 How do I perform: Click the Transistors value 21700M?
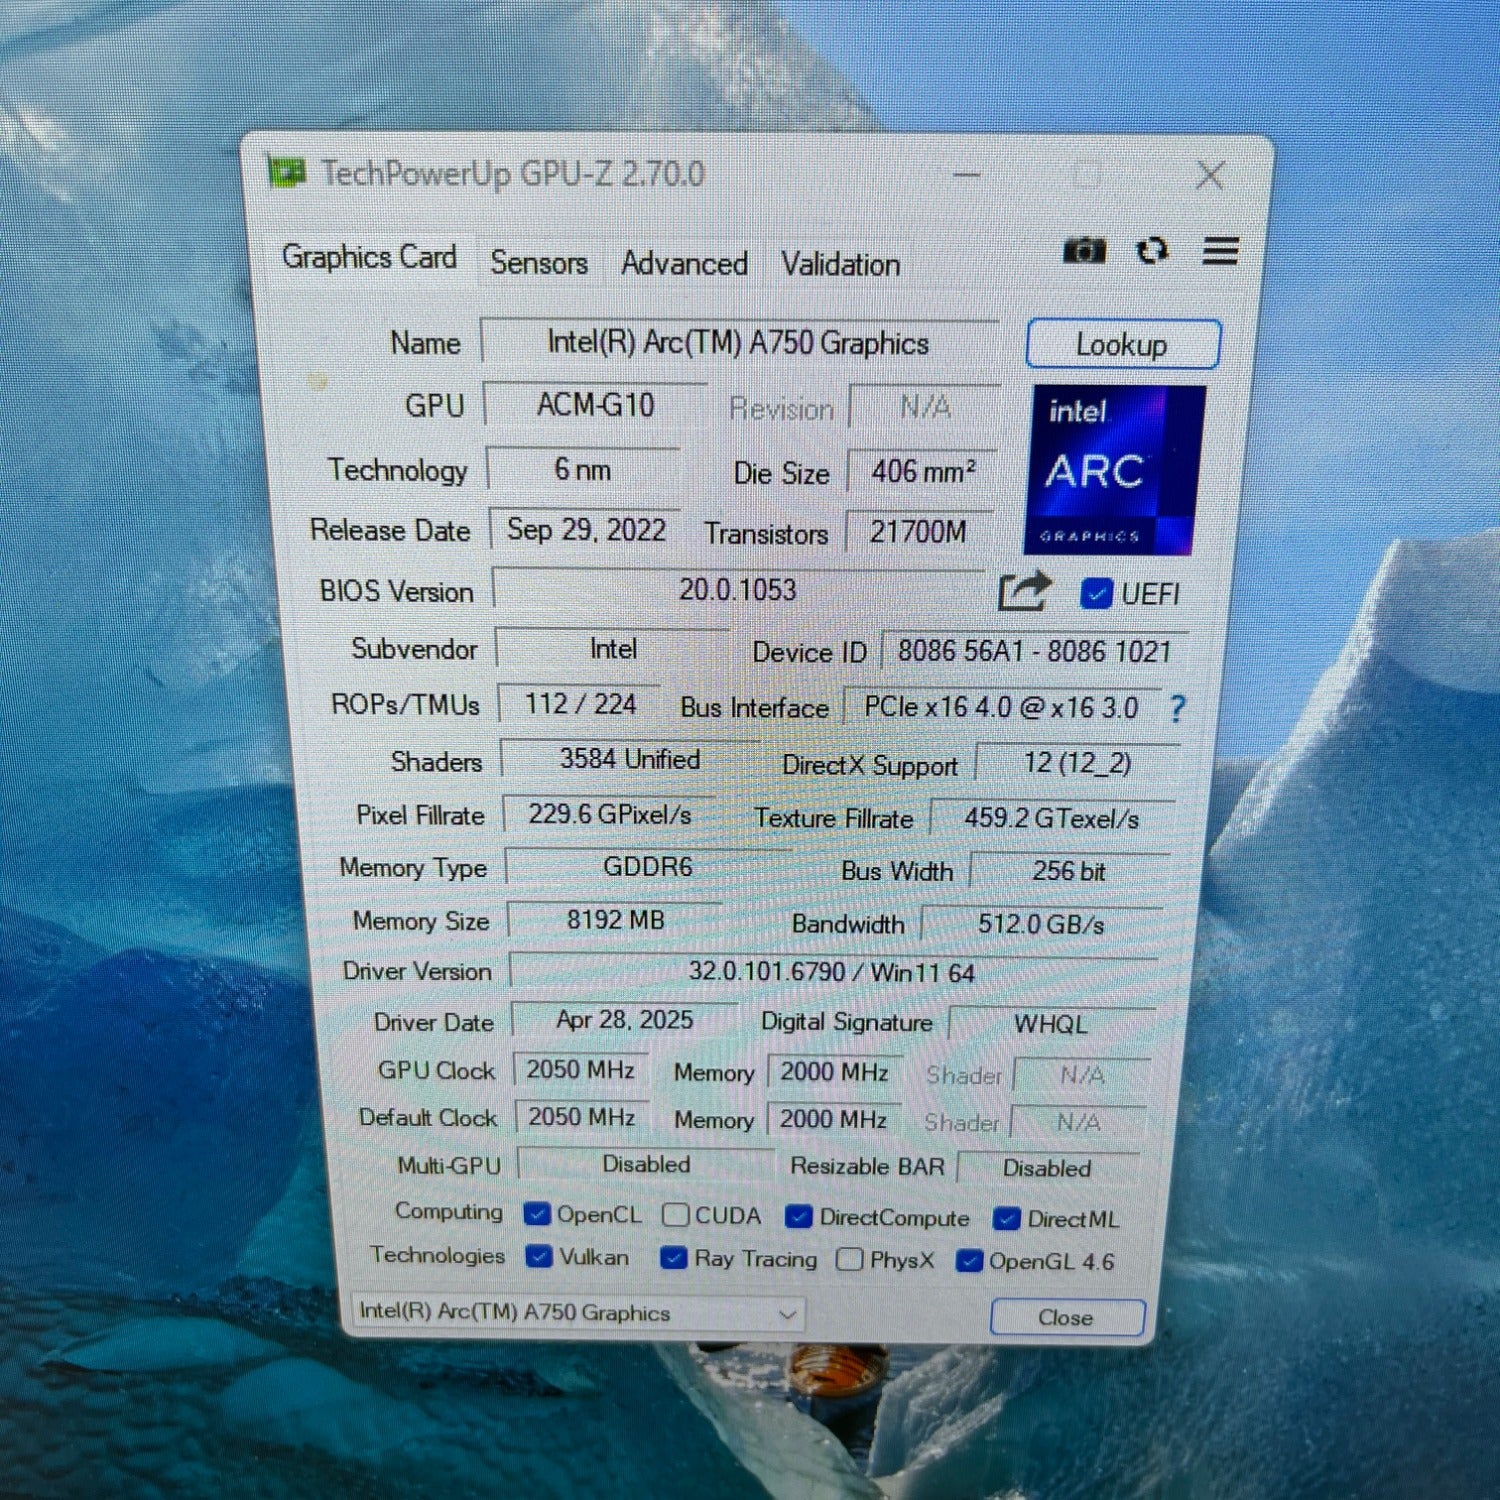918,532
